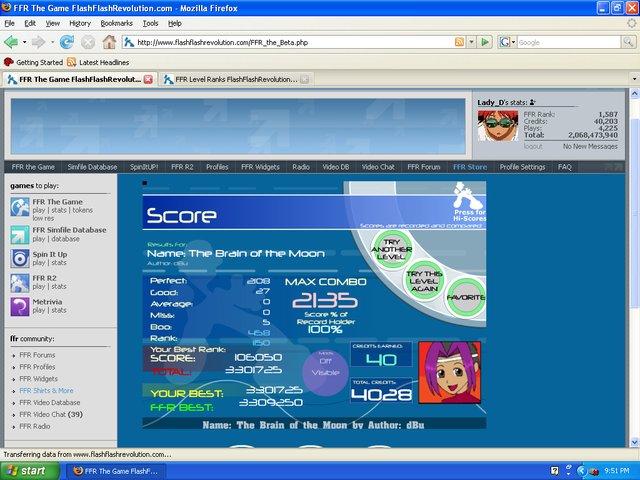
Task: Click the tokens link under FFR The Game
Action: (x=82, y=210)
